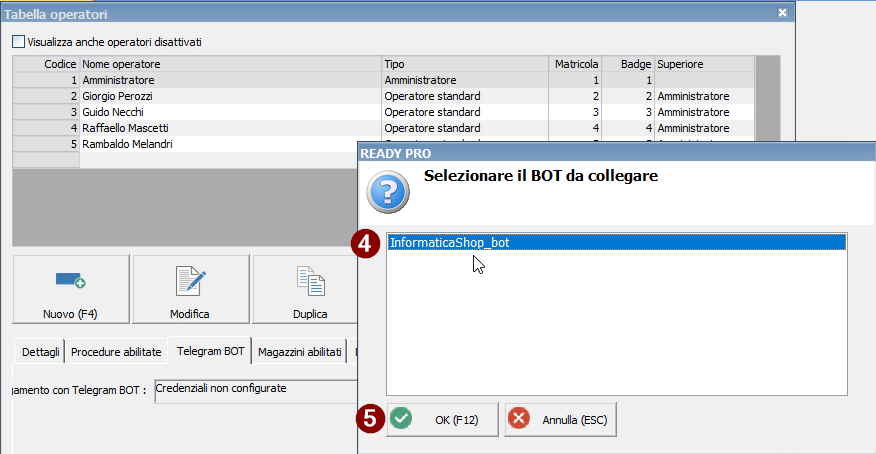The height and width of the screenshot is (454, 876).
Task: Click the Duplica documents icon
Action: [x=310, y=281]
